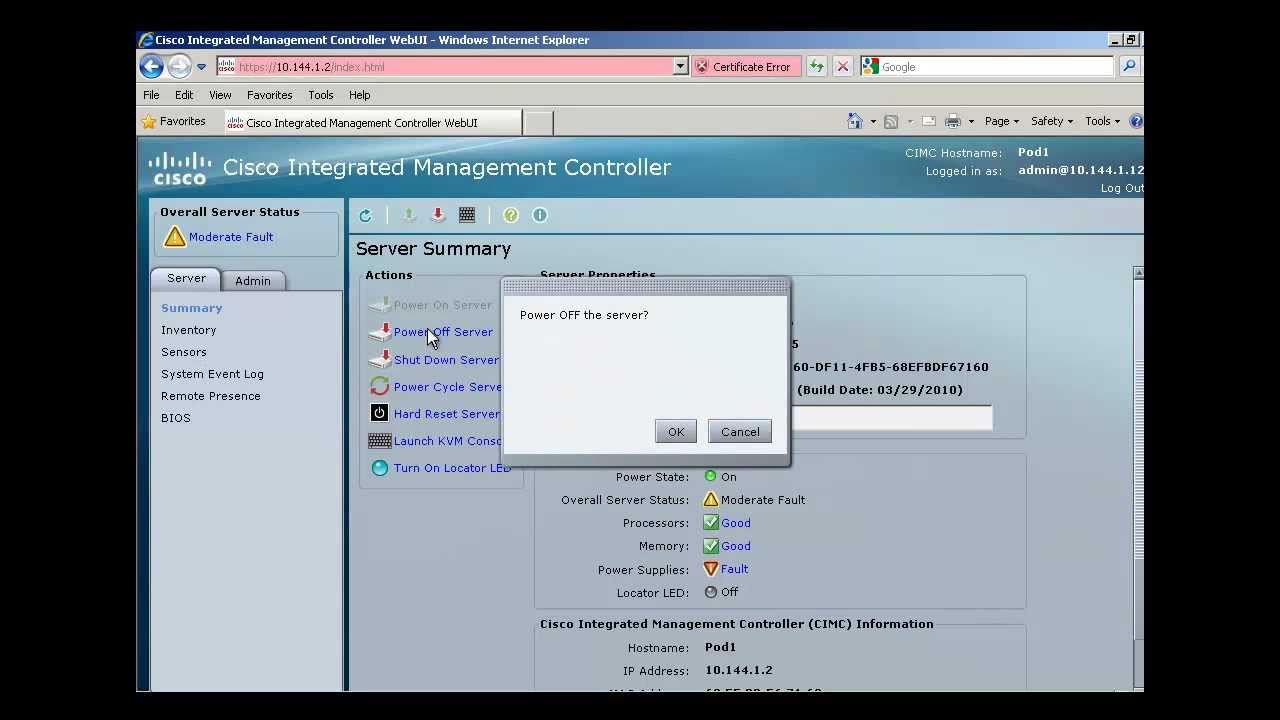Open the View menu
This screenshot has height=720, width=1280.
tap(220, 95)
